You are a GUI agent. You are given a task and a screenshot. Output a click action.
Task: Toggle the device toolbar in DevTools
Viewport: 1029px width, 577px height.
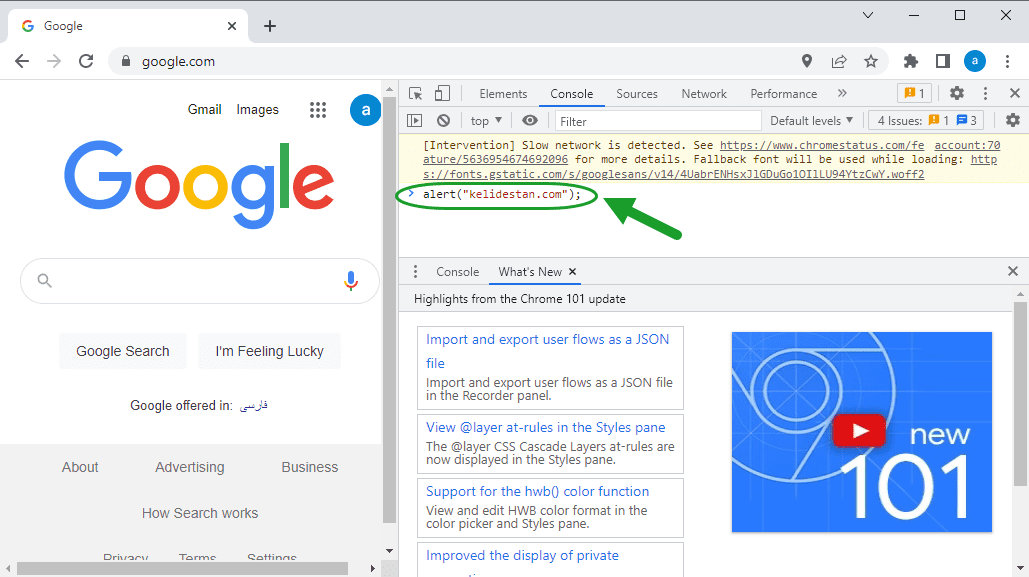coord(442,93)
